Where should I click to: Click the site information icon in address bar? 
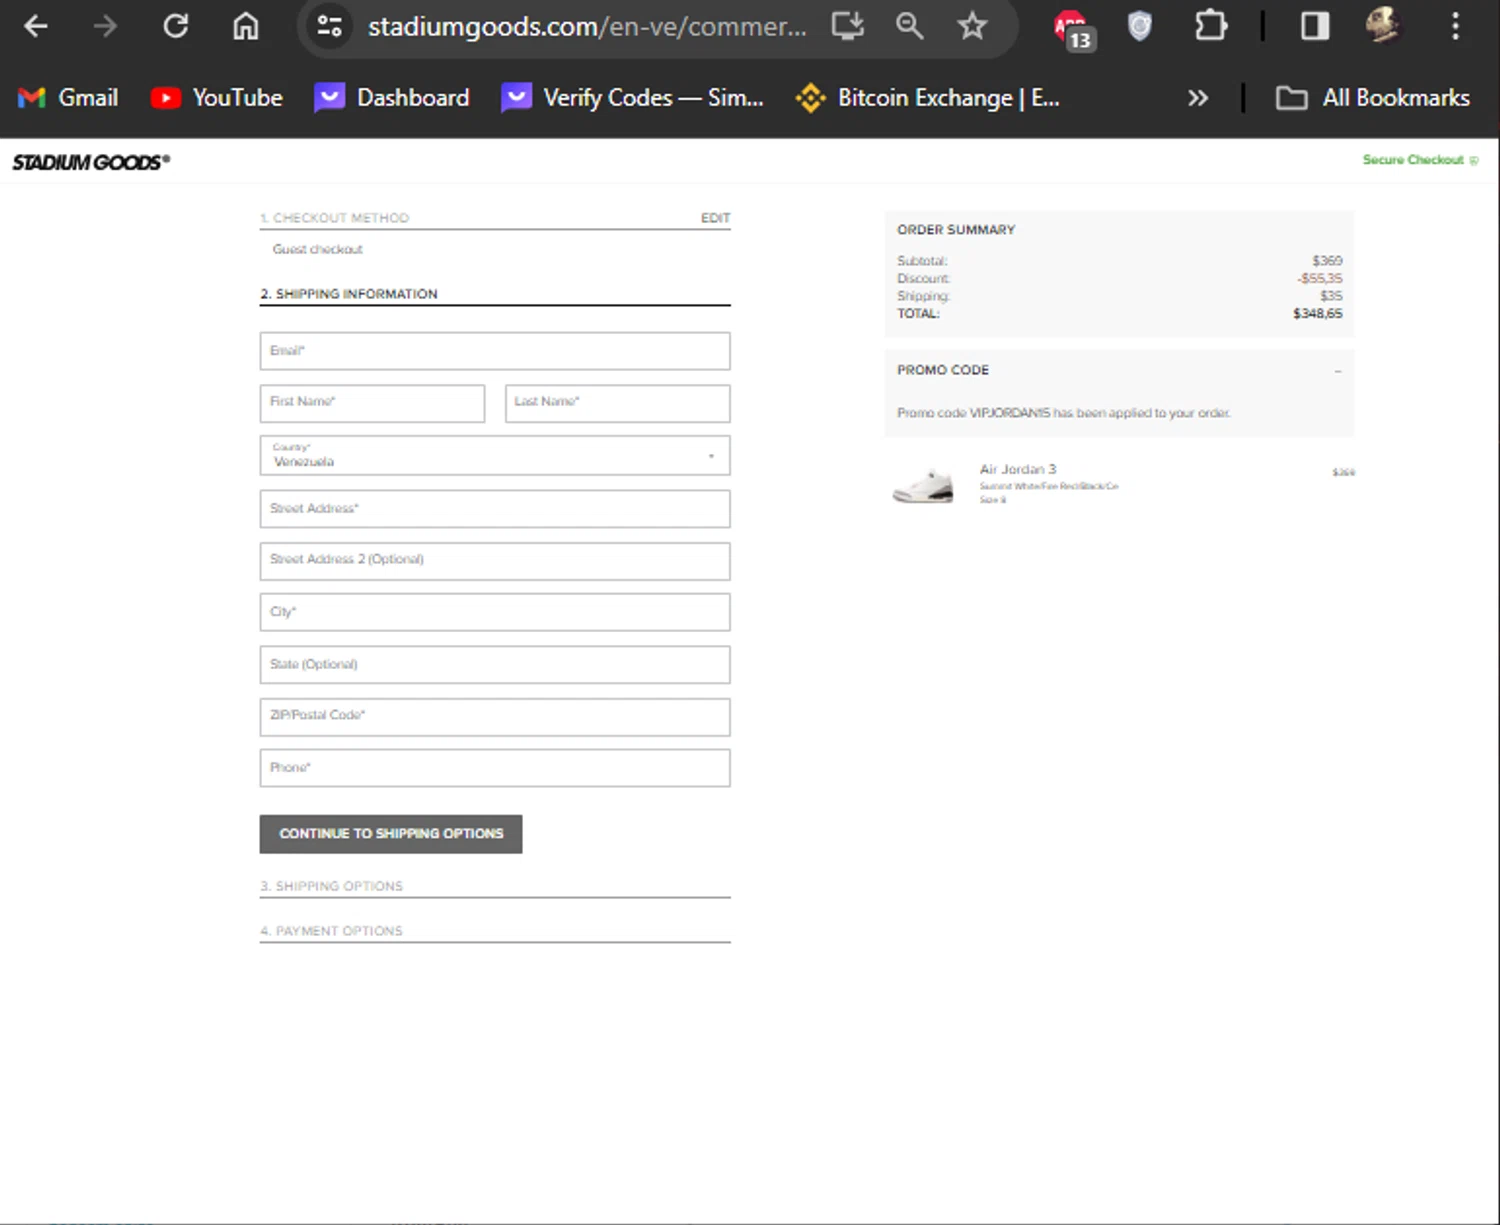tap(329, 26)
